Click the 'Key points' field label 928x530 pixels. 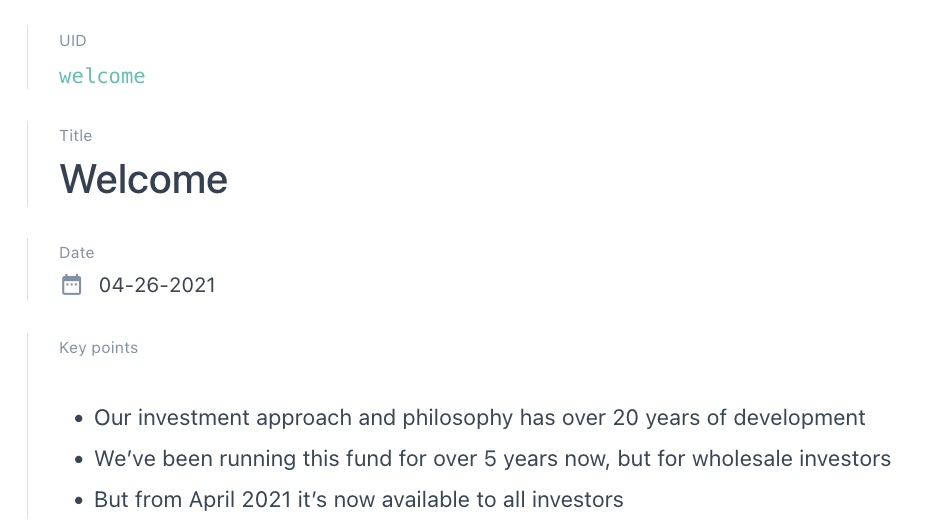(98, 347)
